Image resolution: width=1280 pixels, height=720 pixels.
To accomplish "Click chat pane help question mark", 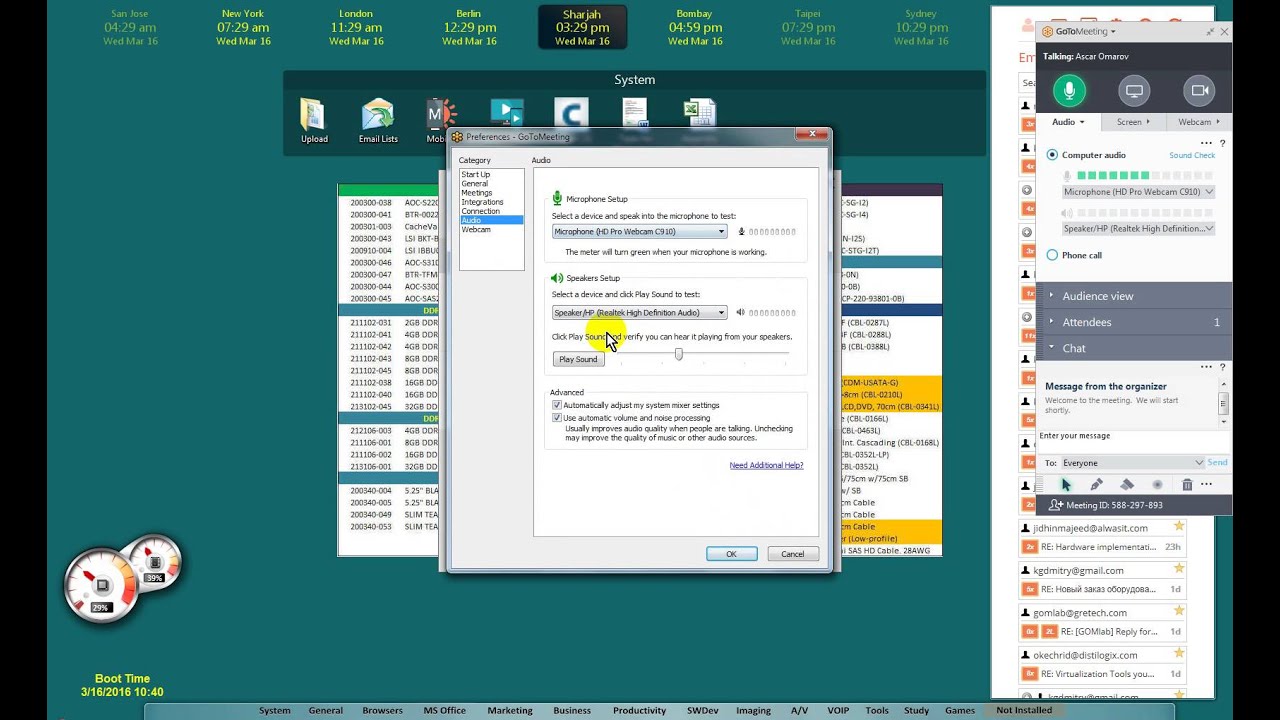I will click(1222, 367).
